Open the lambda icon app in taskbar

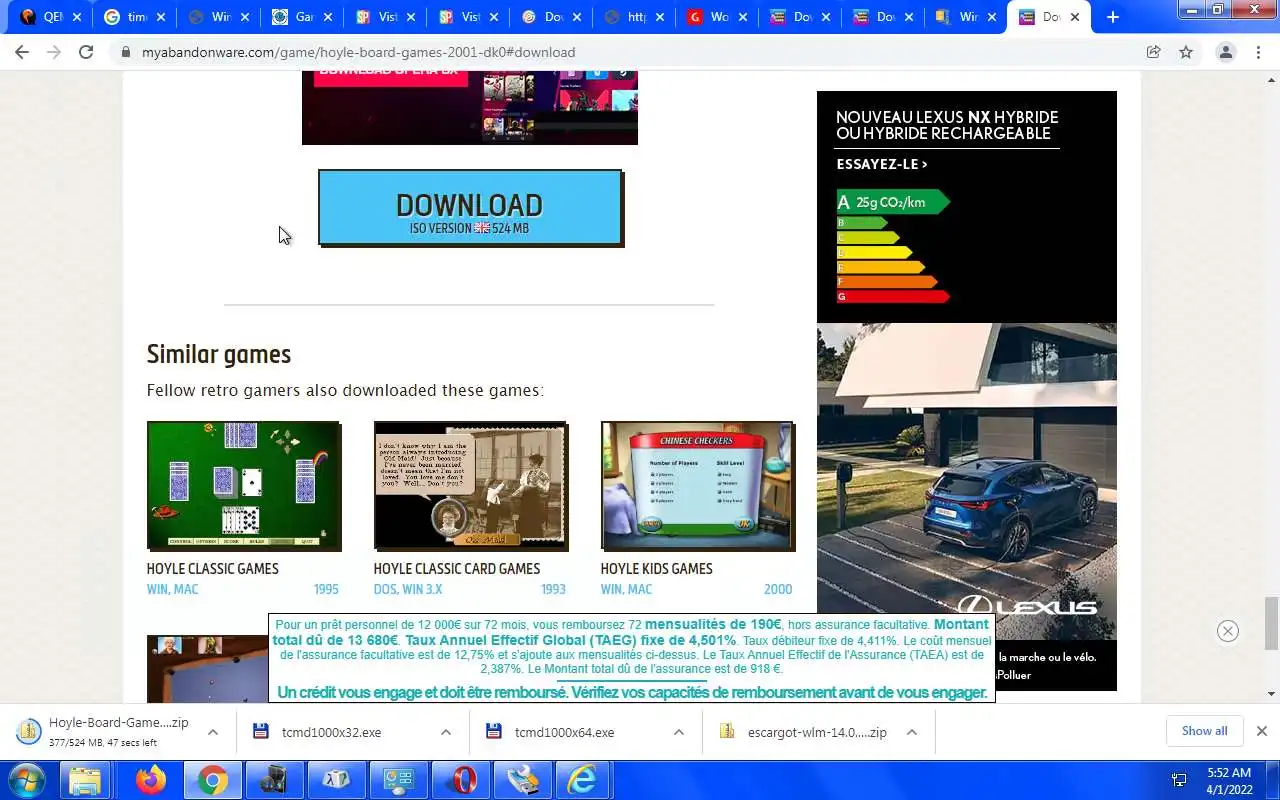(x=335, y=780)
